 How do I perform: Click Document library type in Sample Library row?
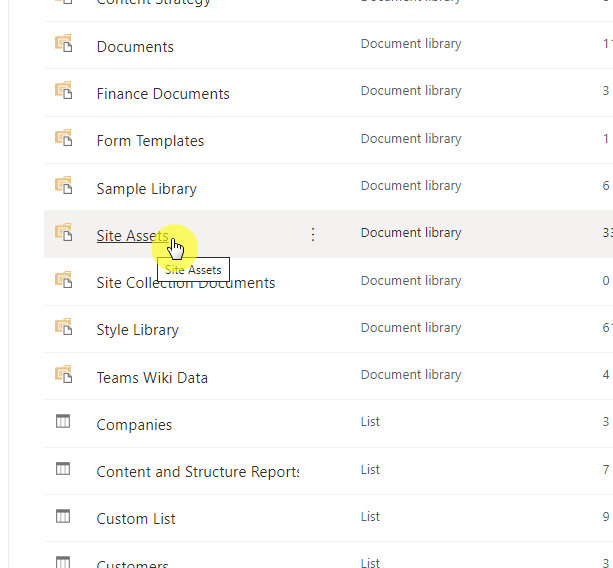[x=411, y=186]
